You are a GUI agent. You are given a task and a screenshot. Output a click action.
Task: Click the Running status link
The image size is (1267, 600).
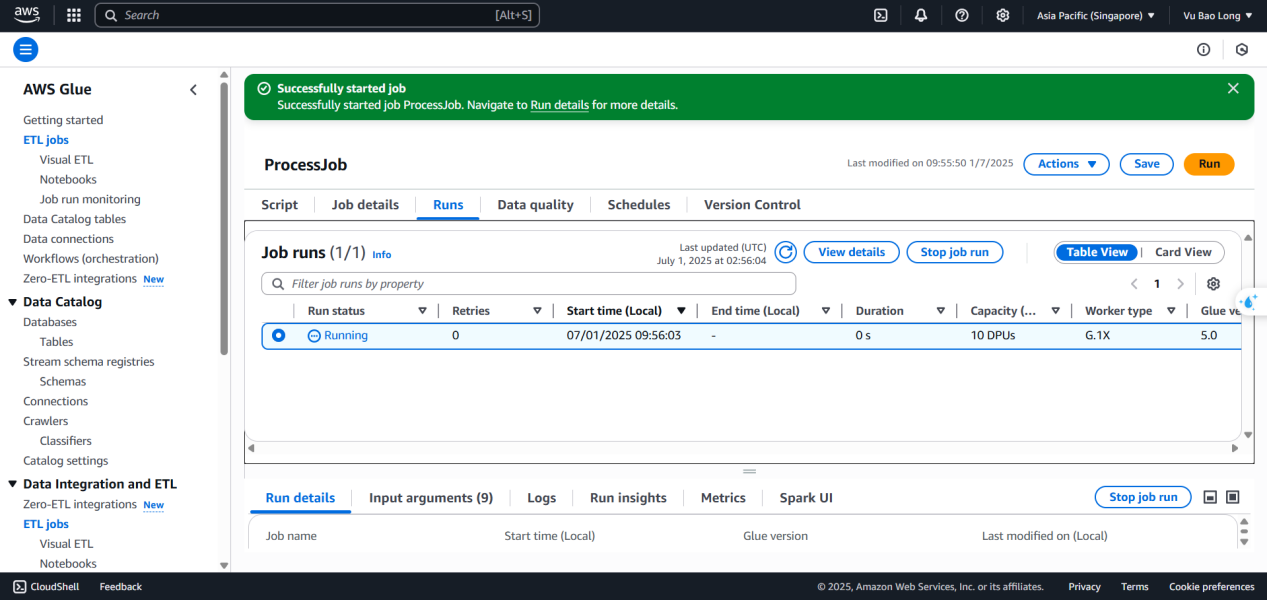pyautogui.click(x=346, y=336)
